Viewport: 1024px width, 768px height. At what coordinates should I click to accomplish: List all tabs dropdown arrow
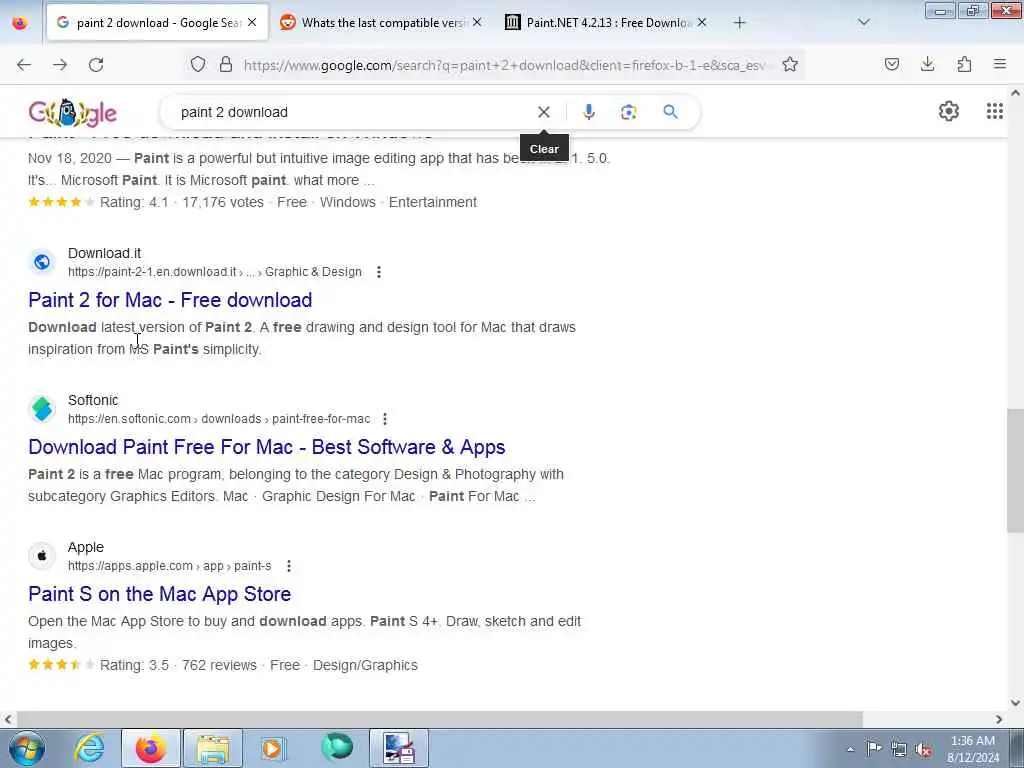tap(863, 23)
